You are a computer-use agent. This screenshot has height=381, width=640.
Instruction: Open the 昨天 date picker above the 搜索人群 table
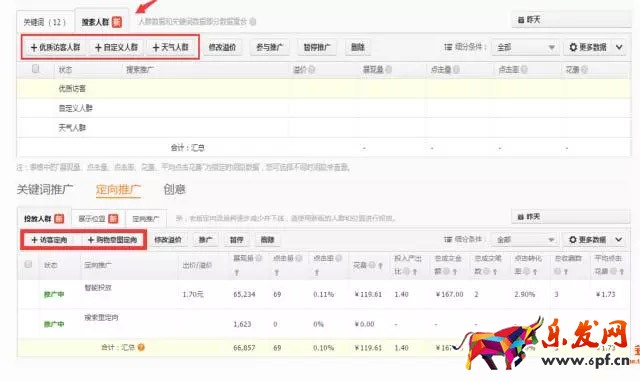coord(571,20)
